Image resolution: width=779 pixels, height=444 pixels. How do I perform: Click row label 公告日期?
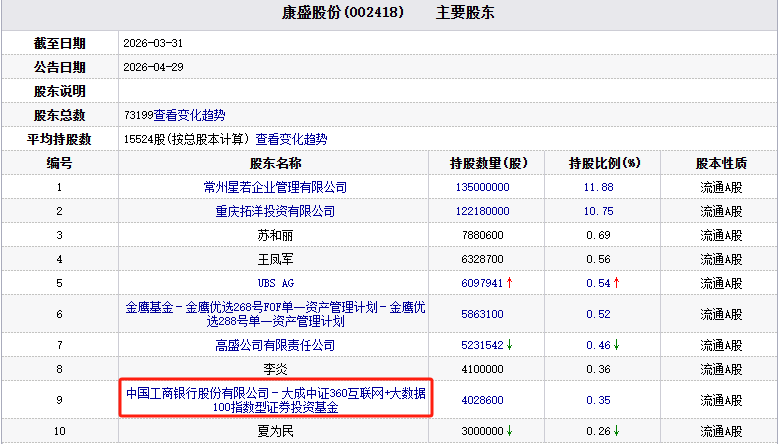click(60, 67)
